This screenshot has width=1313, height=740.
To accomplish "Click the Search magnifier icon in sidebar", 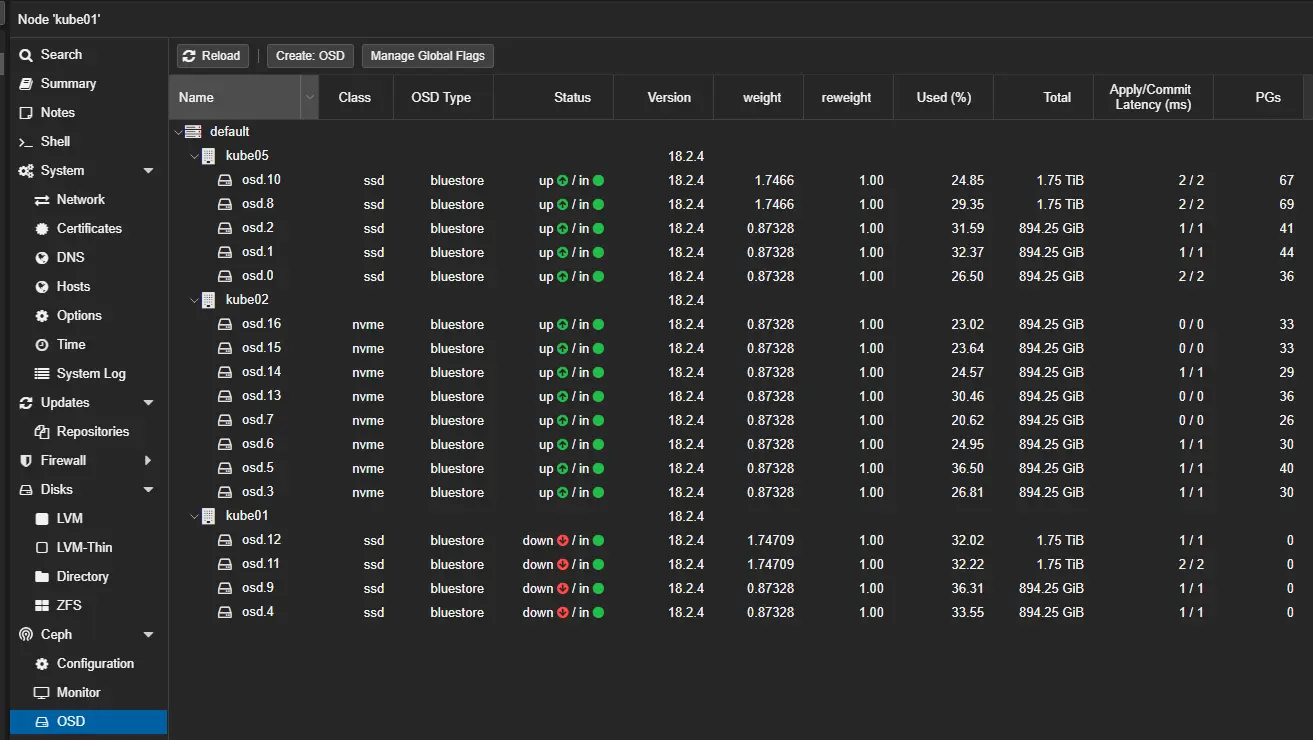I will (x=26, y=55).
